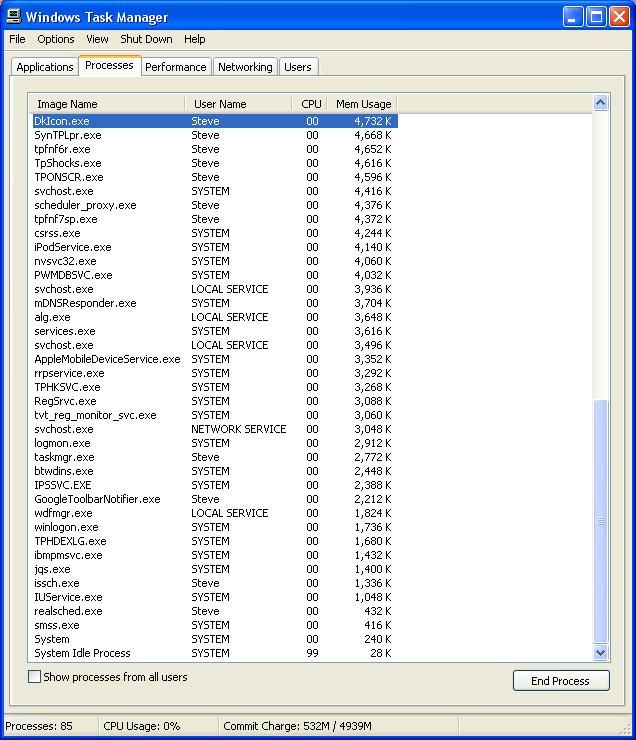This screenshot has height=740, width=636.
Task: Click the vertical scrollbar thumb
Action: (x=600, y=521)
